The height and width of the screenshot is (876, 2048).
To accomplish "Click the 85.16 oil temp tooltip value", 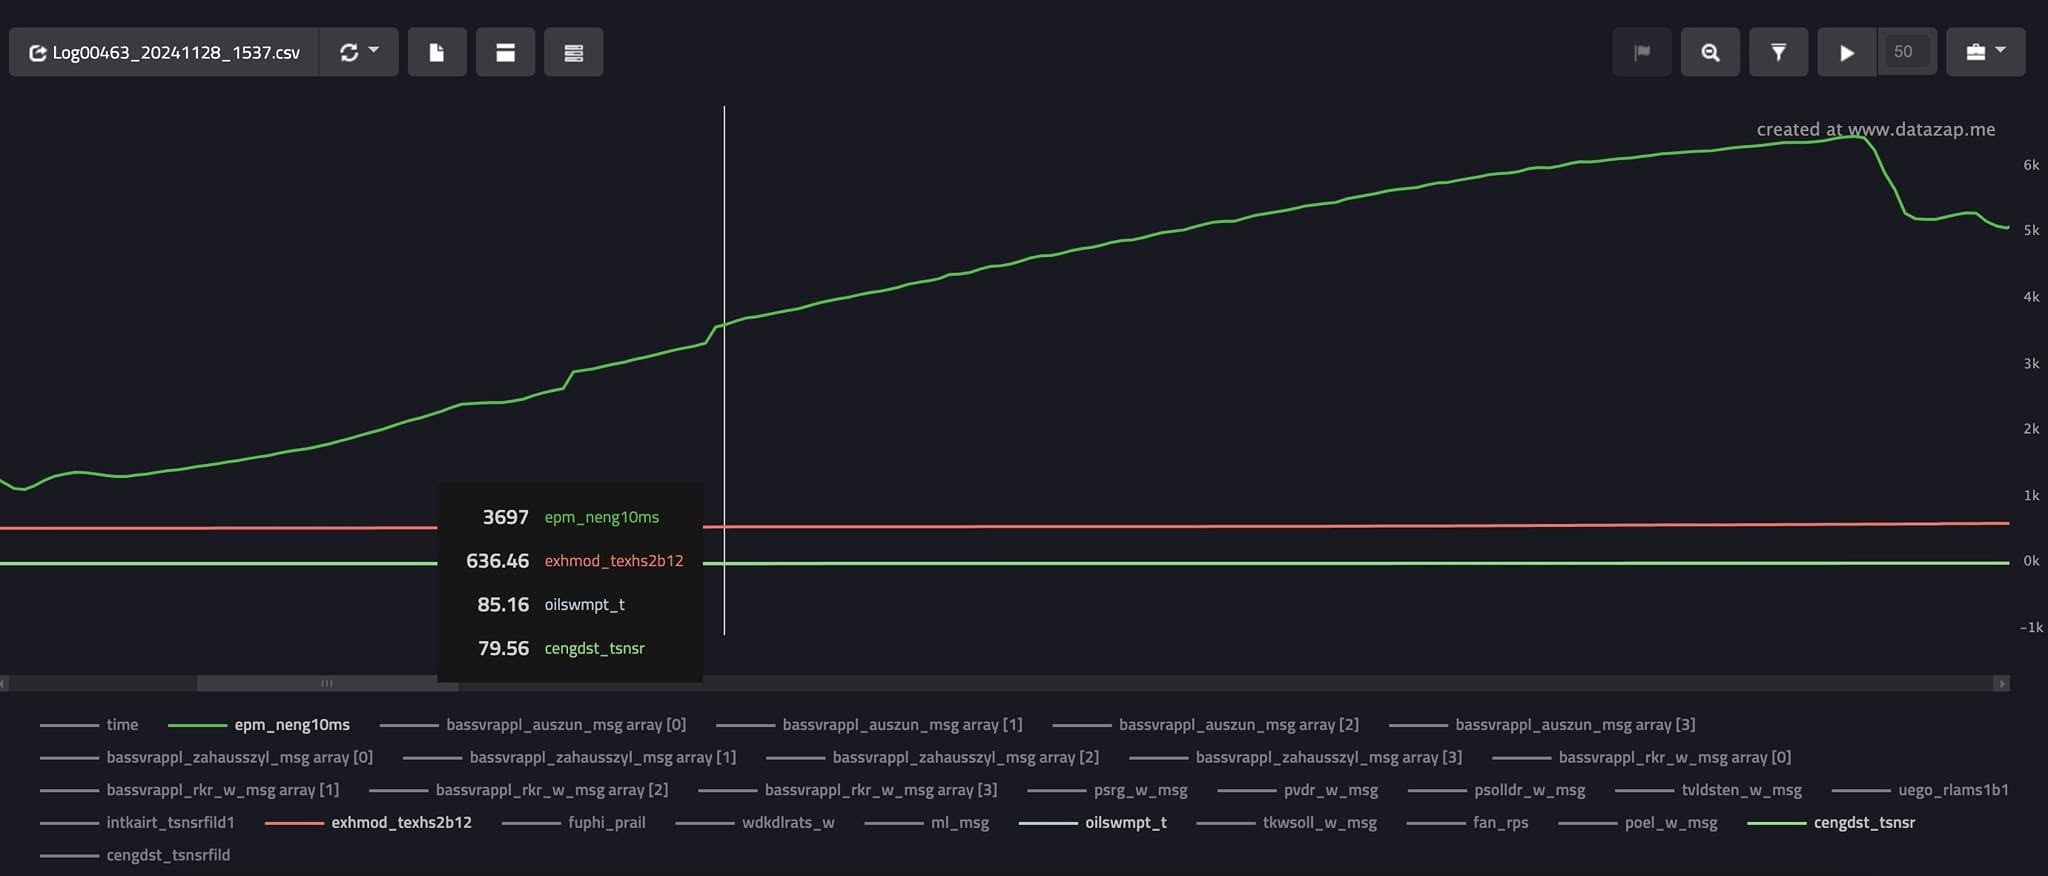I will coord(503,605).
